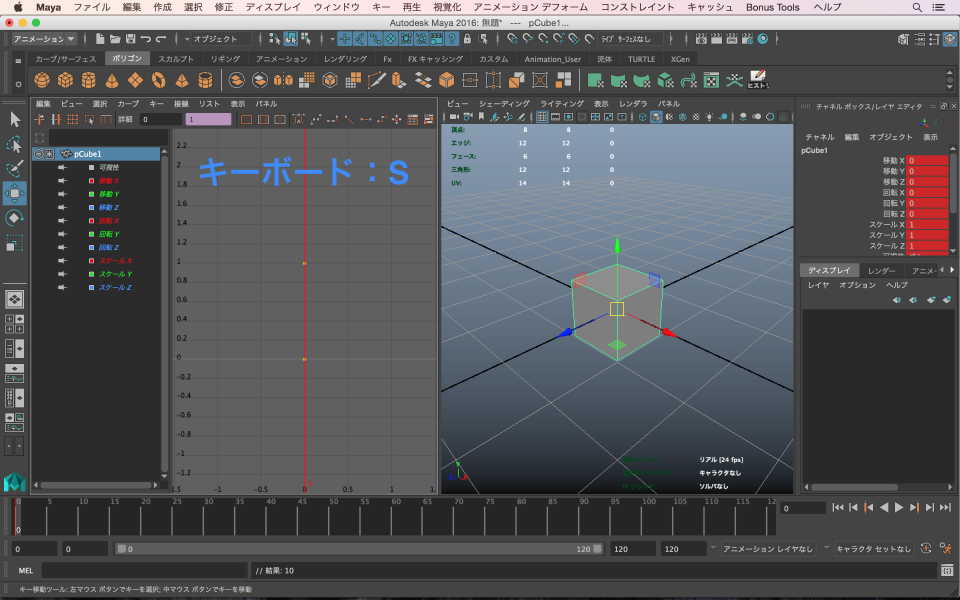The image size is (960, 600).
Task: Open the アニメーション menu set dropdown
Action: [x=44, y=39]
